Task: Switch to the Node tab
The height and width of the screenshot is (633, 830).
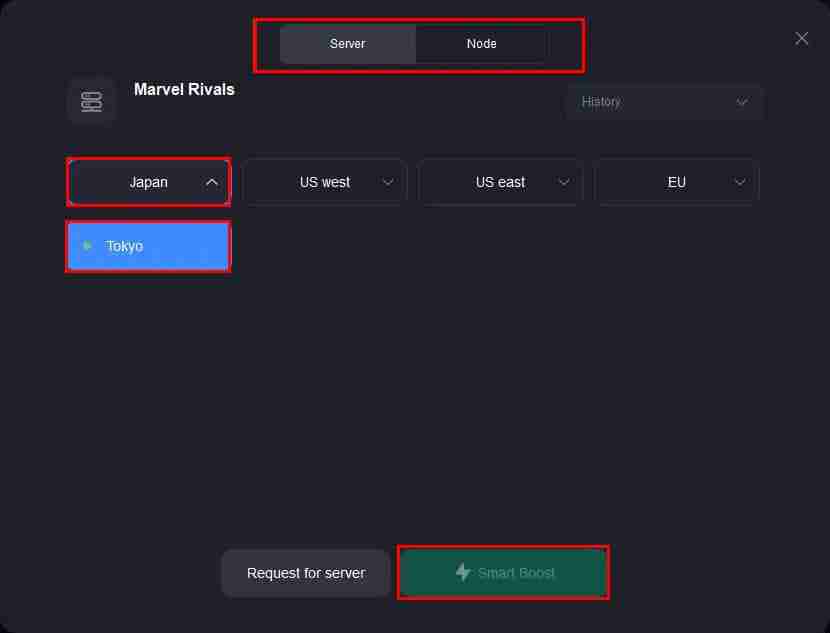Action: tap(481, 44)
